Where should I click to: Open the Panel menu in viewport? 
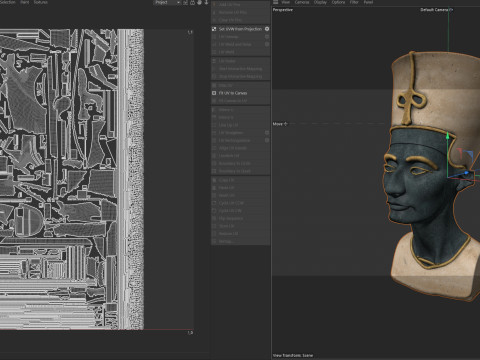(368, 2)
